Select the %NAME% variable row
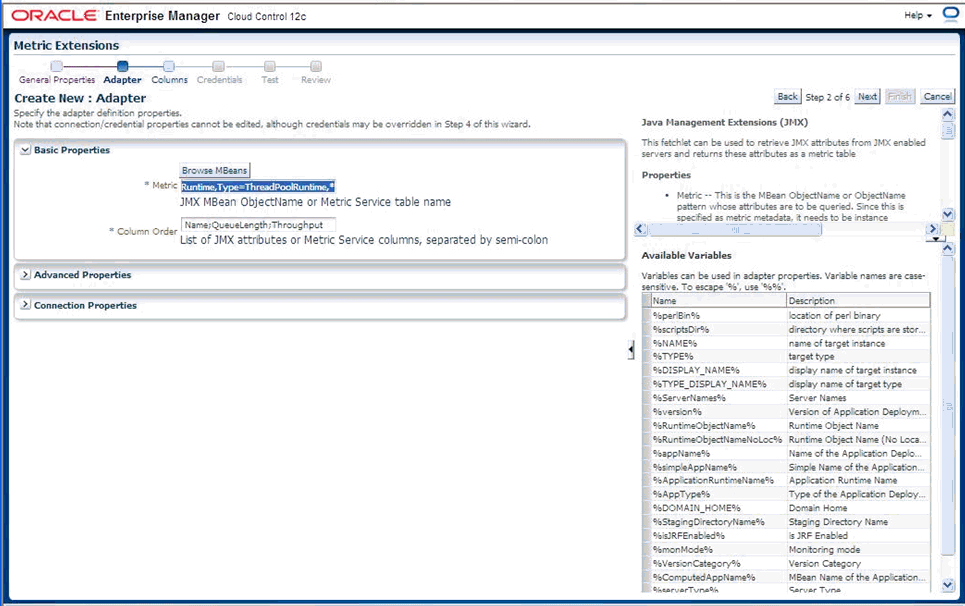Viewport: 965px width, 606px height. [x=786, y=343]
